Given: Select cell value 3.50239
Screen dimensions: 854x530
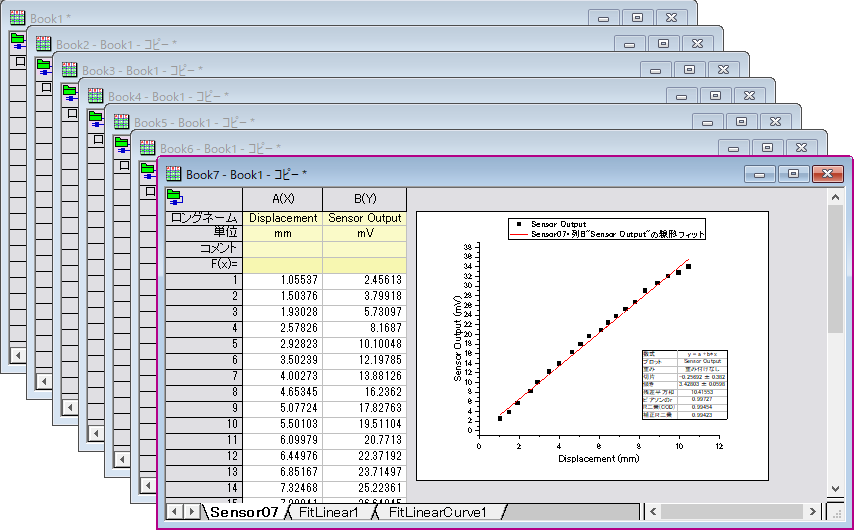Looking at the screenshot, I should coord(283,360).
